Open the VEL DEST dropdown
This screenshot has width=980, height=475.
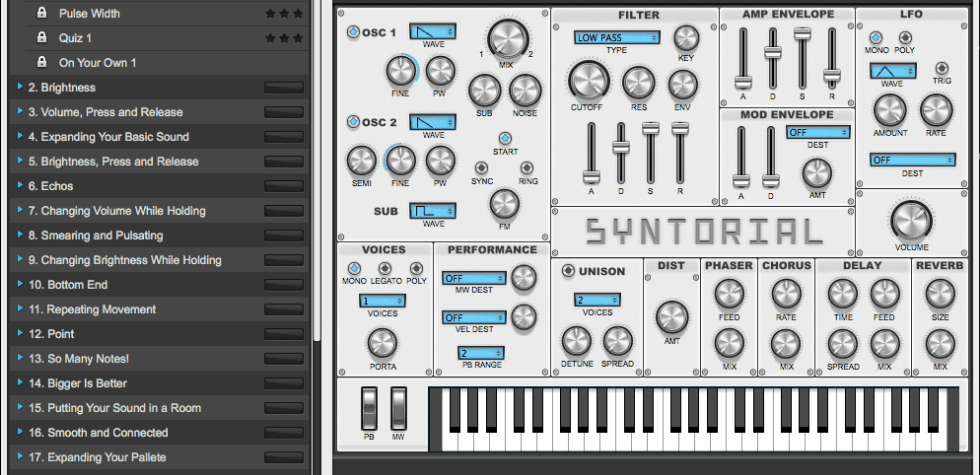(474, 318)
